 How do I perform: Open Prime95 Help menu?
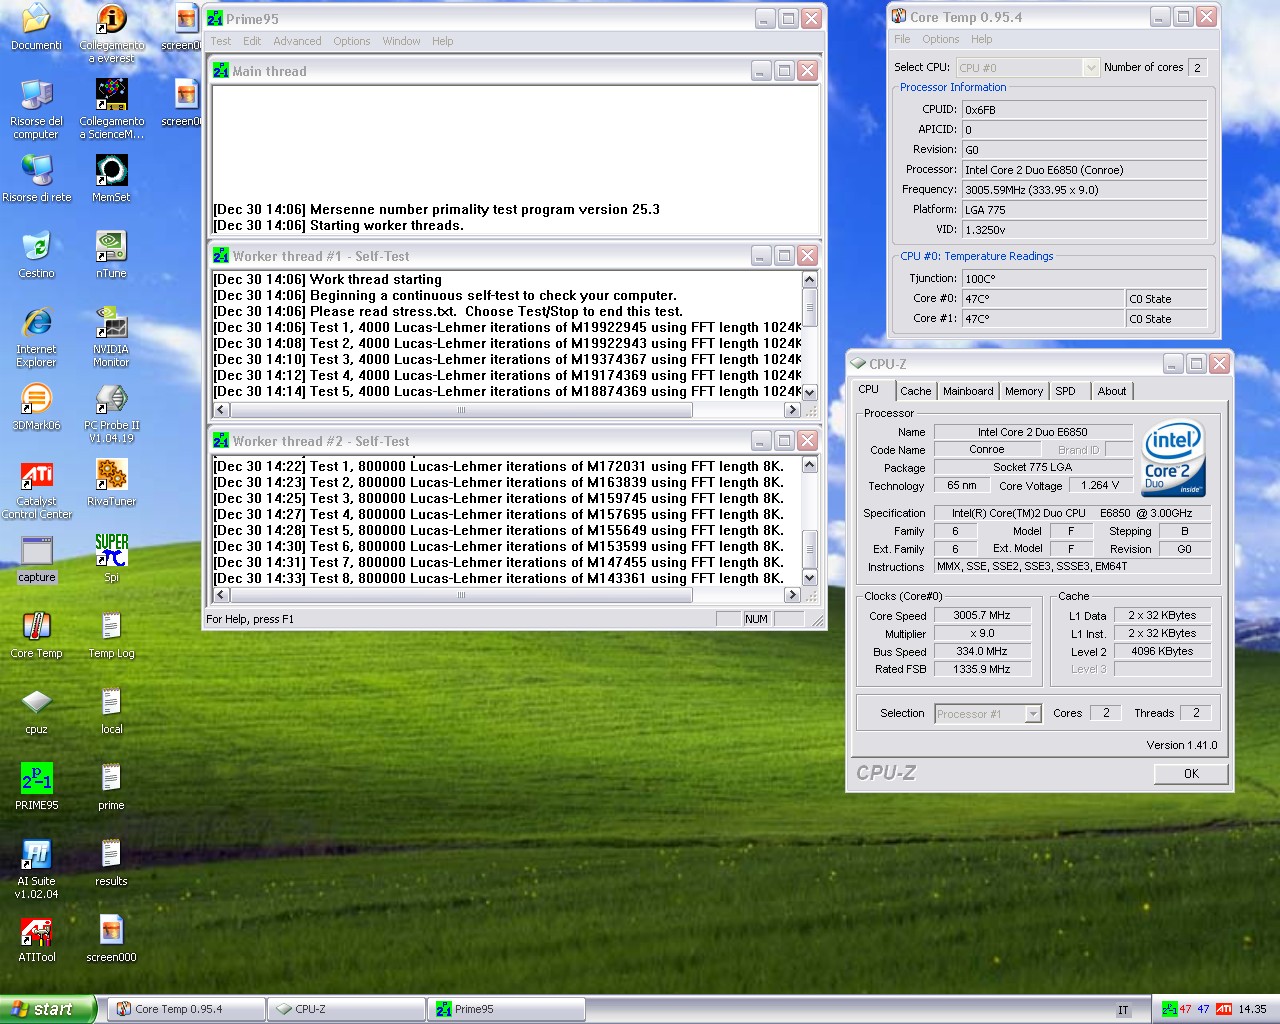pos(443,41)
